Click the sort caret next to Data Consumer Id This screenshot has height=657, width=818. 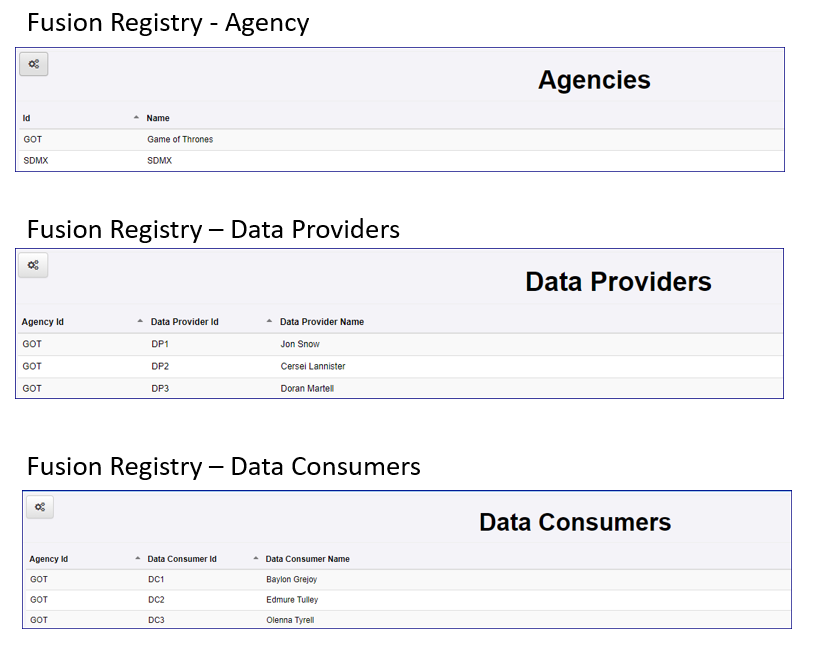click(258, 558)
